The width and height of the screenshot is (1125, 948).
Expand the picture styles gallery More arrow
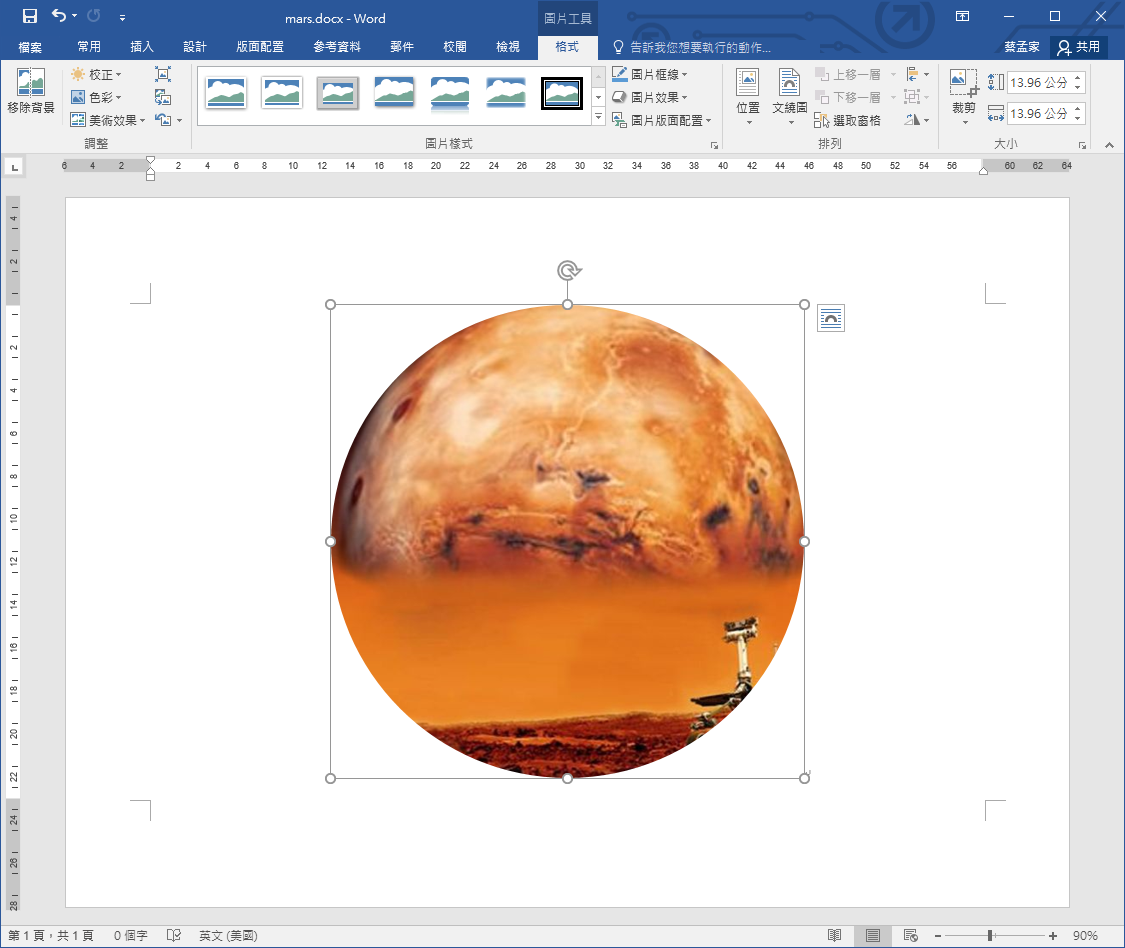click(599, 118)
